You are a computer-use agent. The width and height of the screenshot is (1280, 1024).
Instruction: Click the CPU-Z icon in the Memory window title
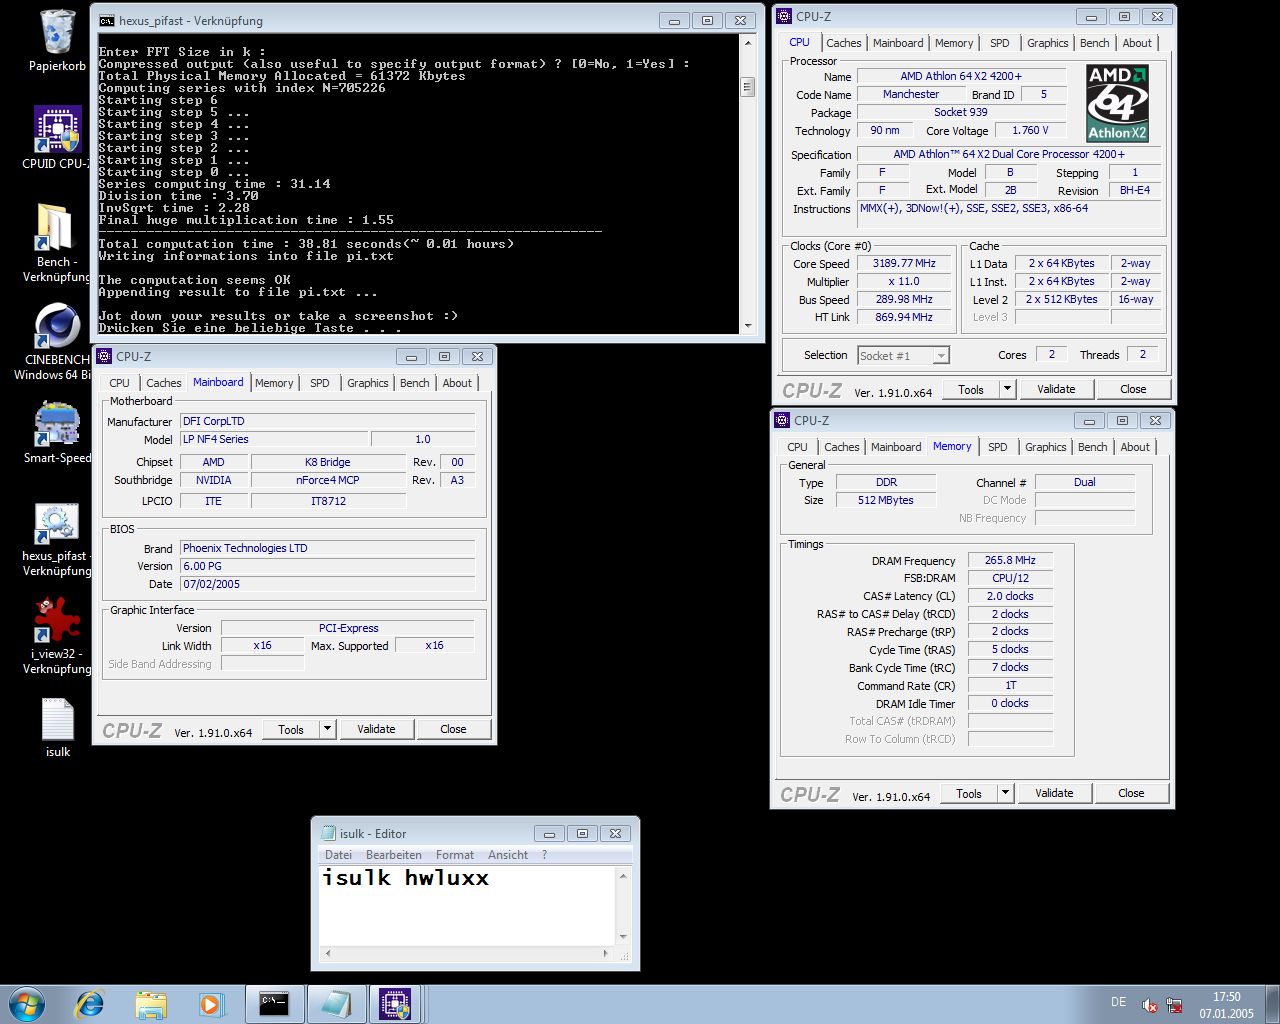click(x=783, y=420)
